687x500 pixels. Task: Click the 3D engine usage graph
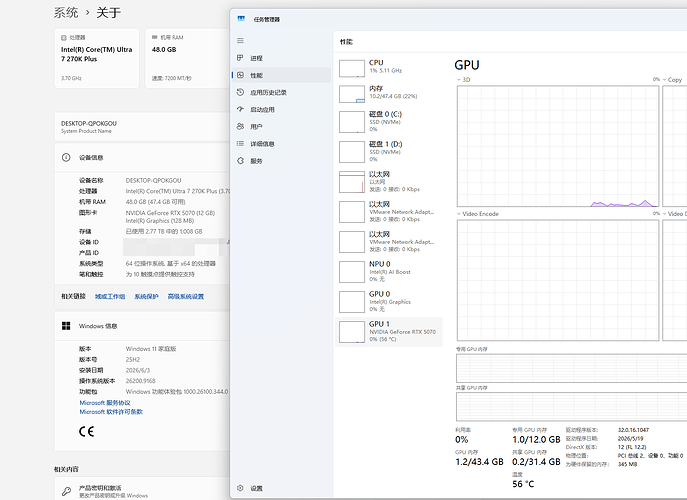[x=558, y=146]
